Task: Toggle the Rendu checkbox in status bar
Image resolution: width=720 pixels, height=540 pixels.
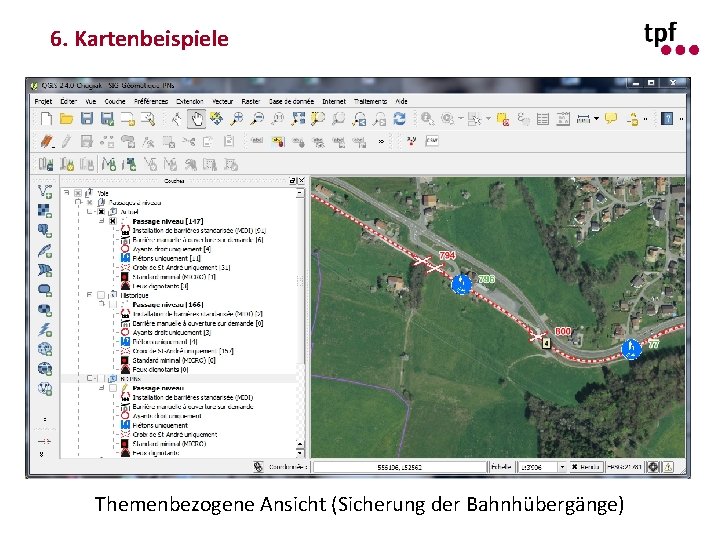Action: click(574, 467)
